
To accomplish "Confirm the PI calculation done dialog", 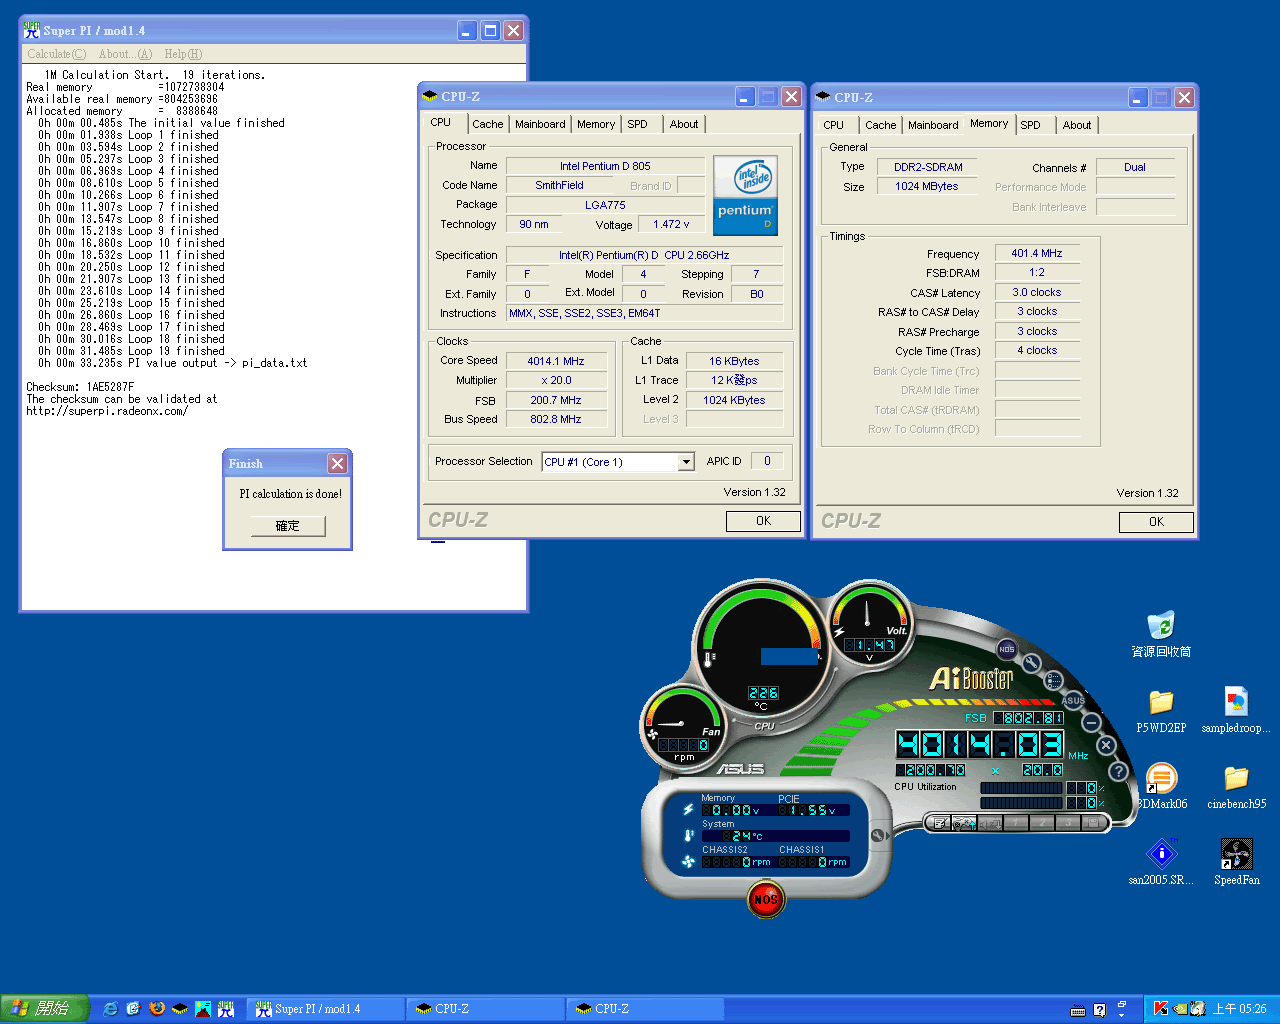I will (x=287, y=526).
